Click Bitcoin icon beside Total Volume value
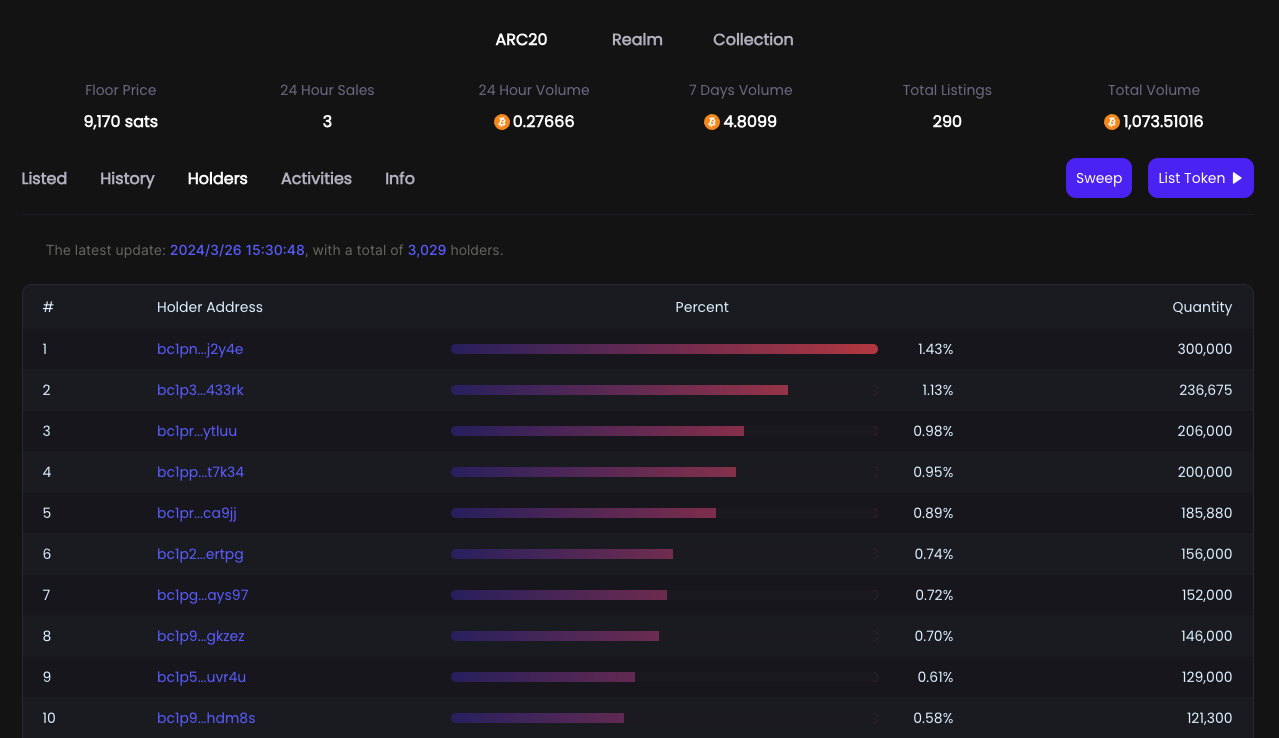This screenshot has width=1279, height=738. point(1111,122)
